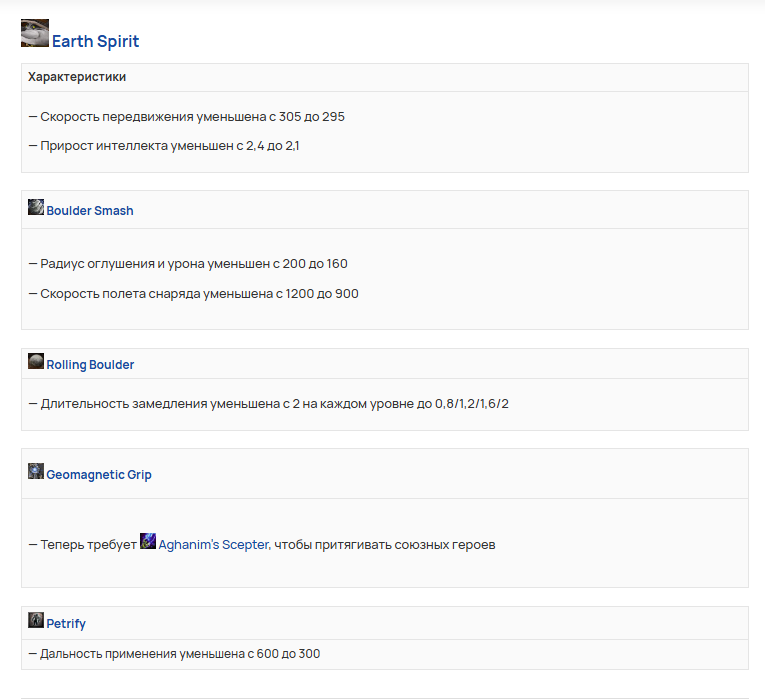Screen dimensions: 765x699
Task: Open the Geomagnetic Grip ability link
Action: pos(99,475)
